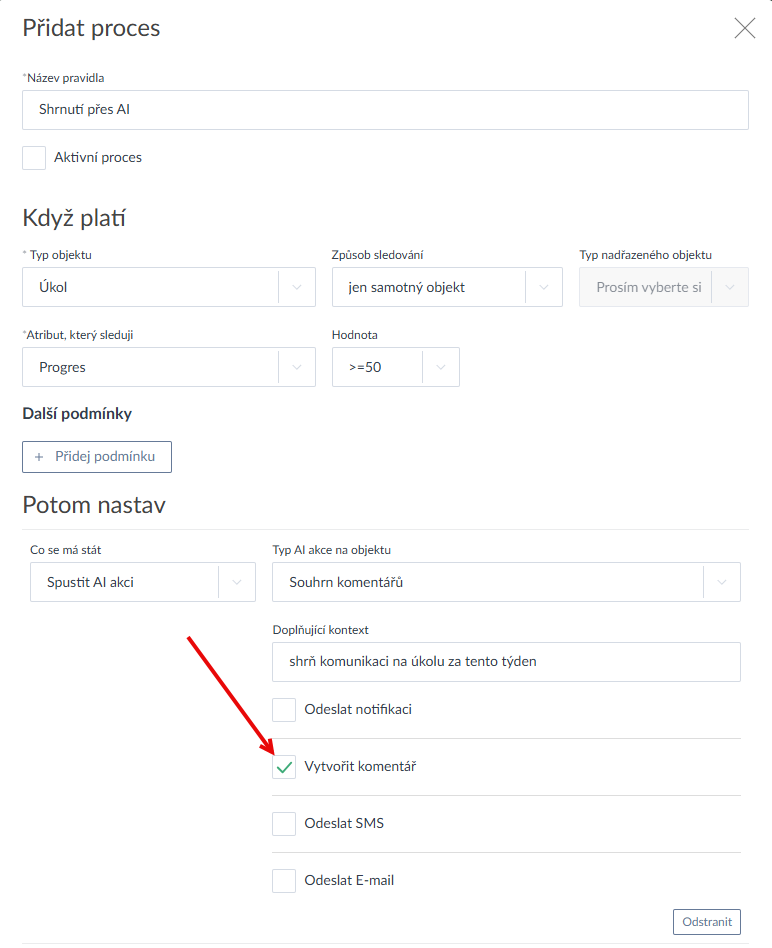Click into the Název pravidla text field
This screenshot has height=948, width=772.
click(x=385, y=110)
